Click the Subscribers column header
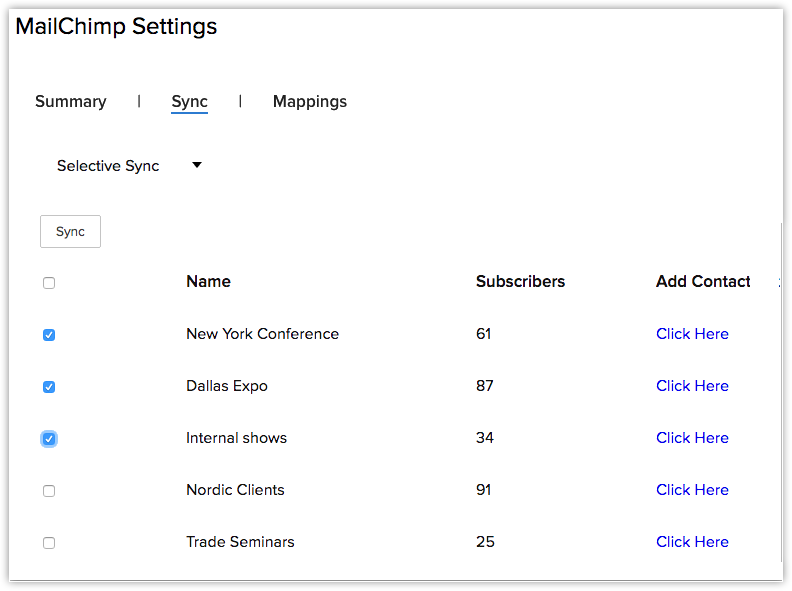 pos(520,281)
